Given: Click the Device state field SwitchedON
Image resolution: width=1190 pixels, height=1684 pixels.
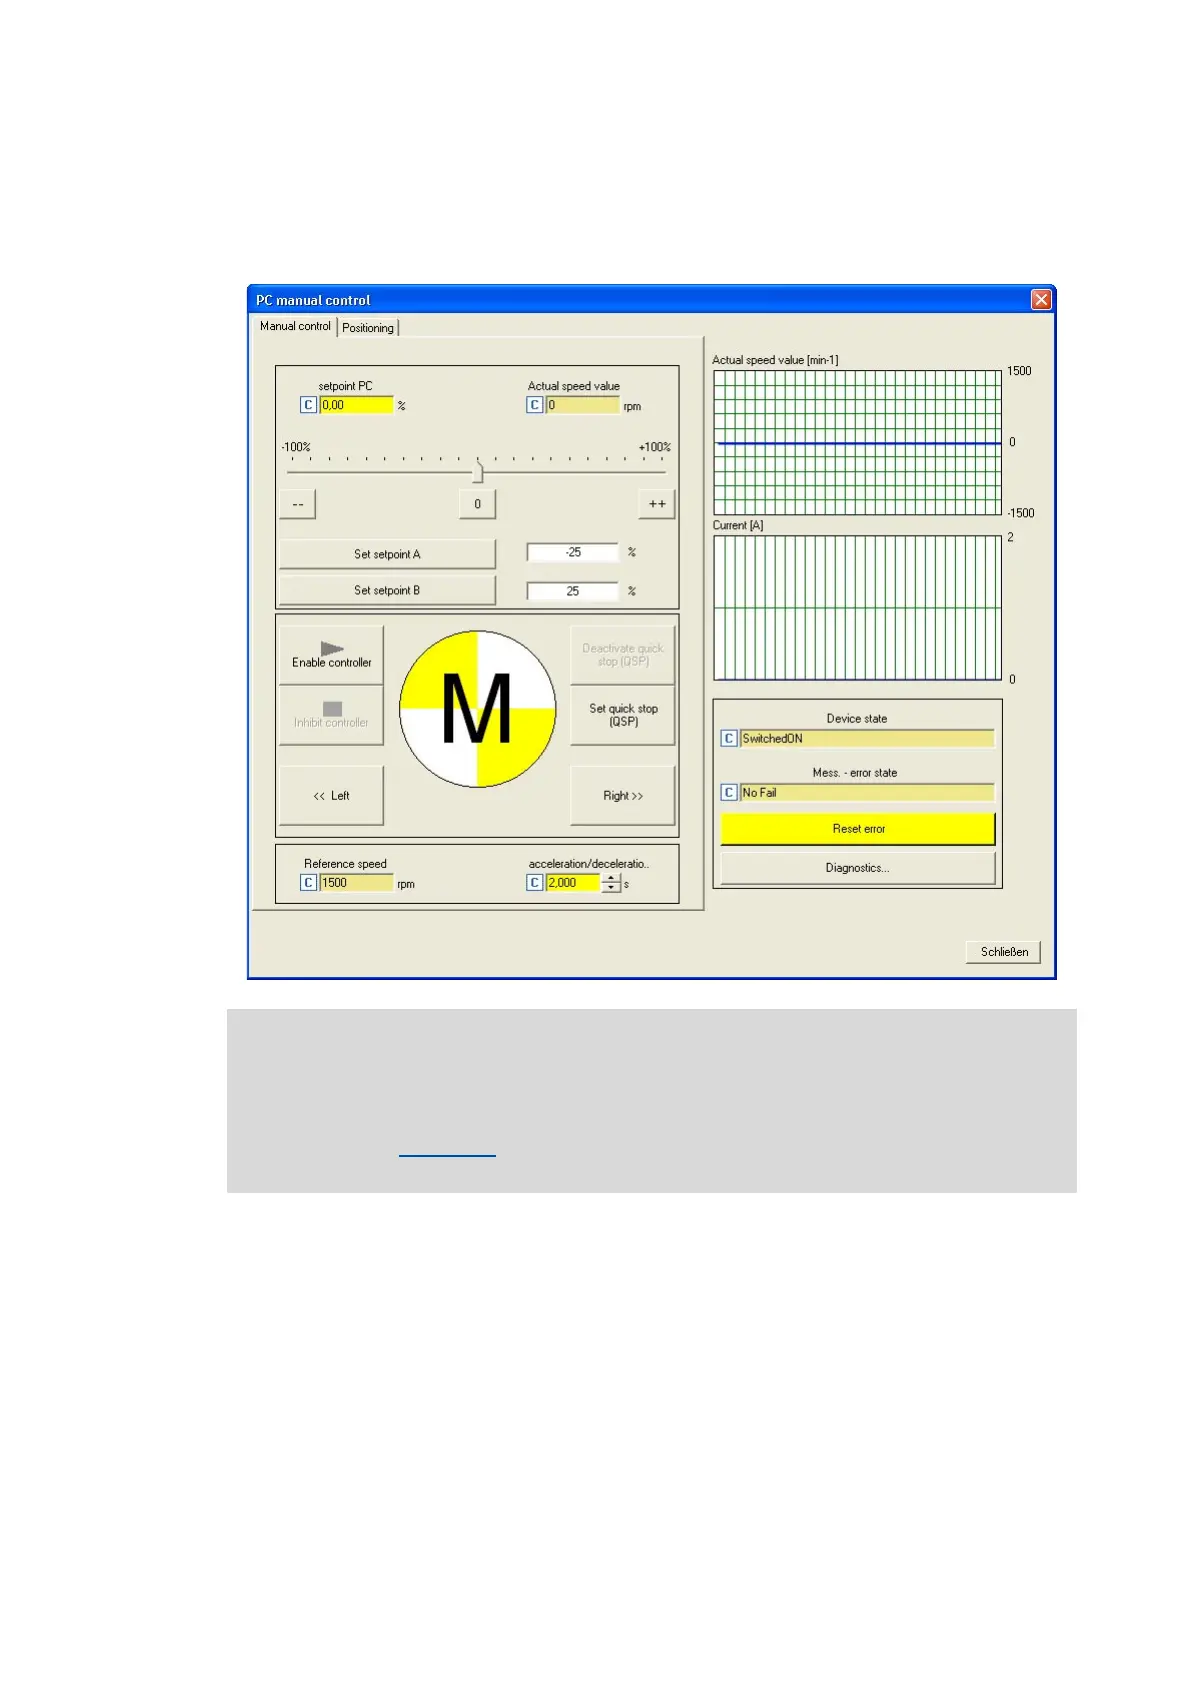Looking at the screenshot, I should click(867, 739).
